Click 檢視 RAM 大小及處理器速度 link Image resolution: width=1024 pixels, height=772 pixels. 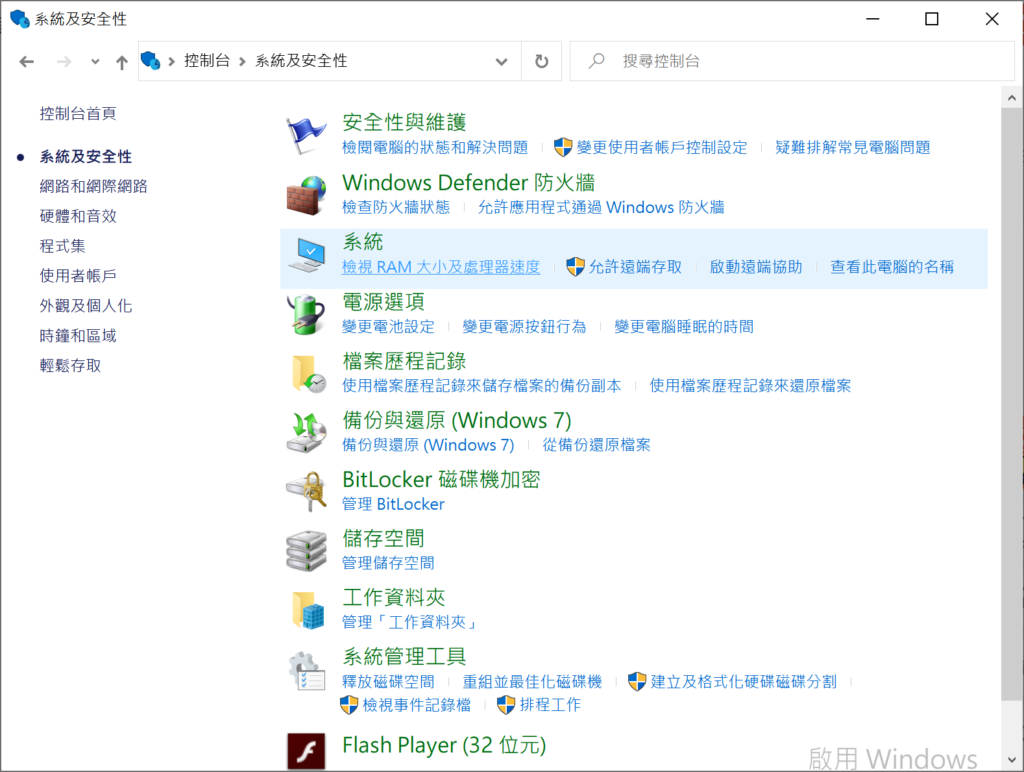tap(441, 267)
